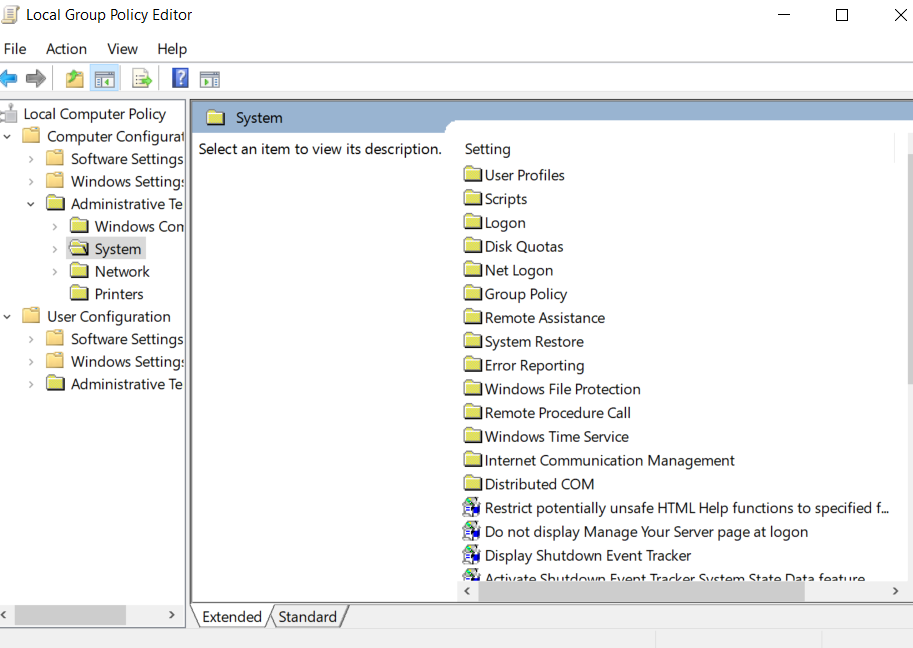This screenshot has height=648, width=913.
Task: Click the Group Policy folder icon
Action: pos(473,293)
